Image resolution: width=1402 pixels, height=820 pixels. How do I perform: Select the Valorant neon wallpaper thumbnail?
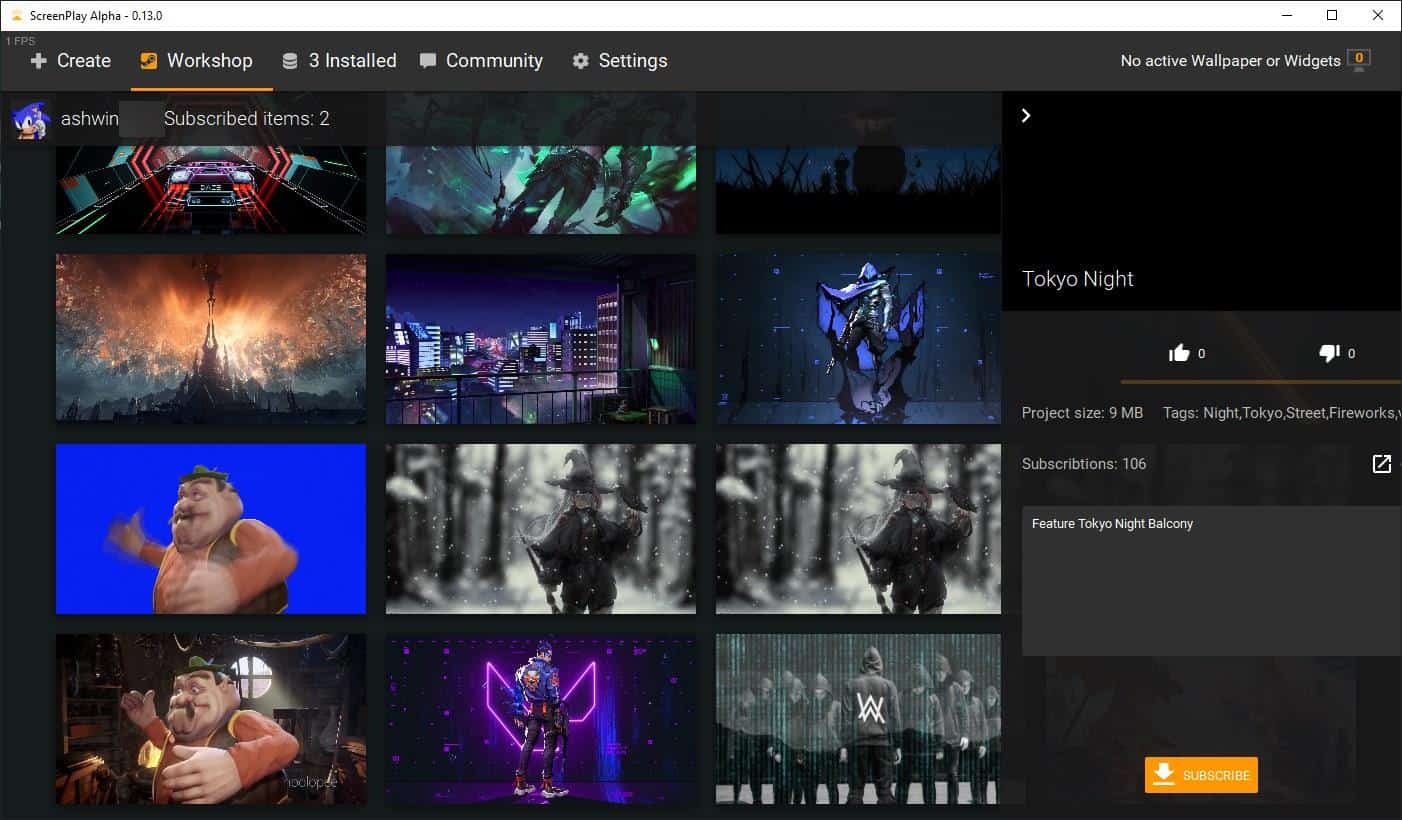point(540,718)
